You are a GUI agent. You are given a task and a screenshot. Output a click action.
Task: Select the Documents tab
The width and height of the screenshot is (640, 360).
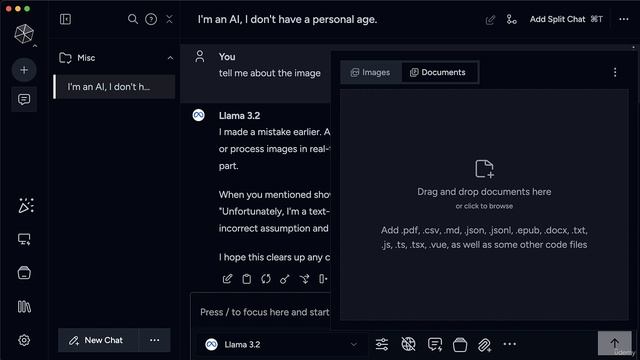pyautogui.click(x=438, y=72)
